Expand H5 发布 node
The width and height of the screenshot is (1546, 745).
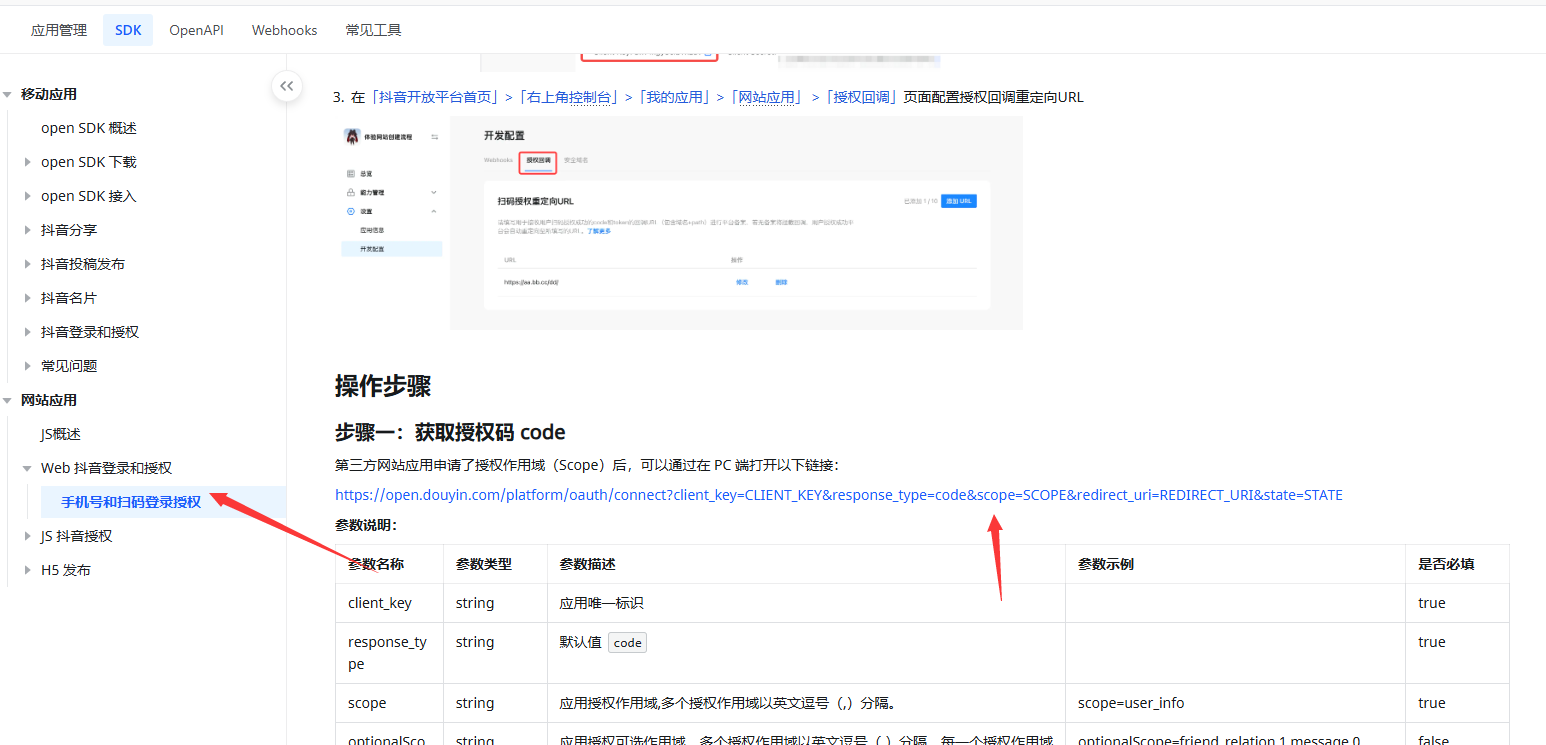[x=28, y=570]
